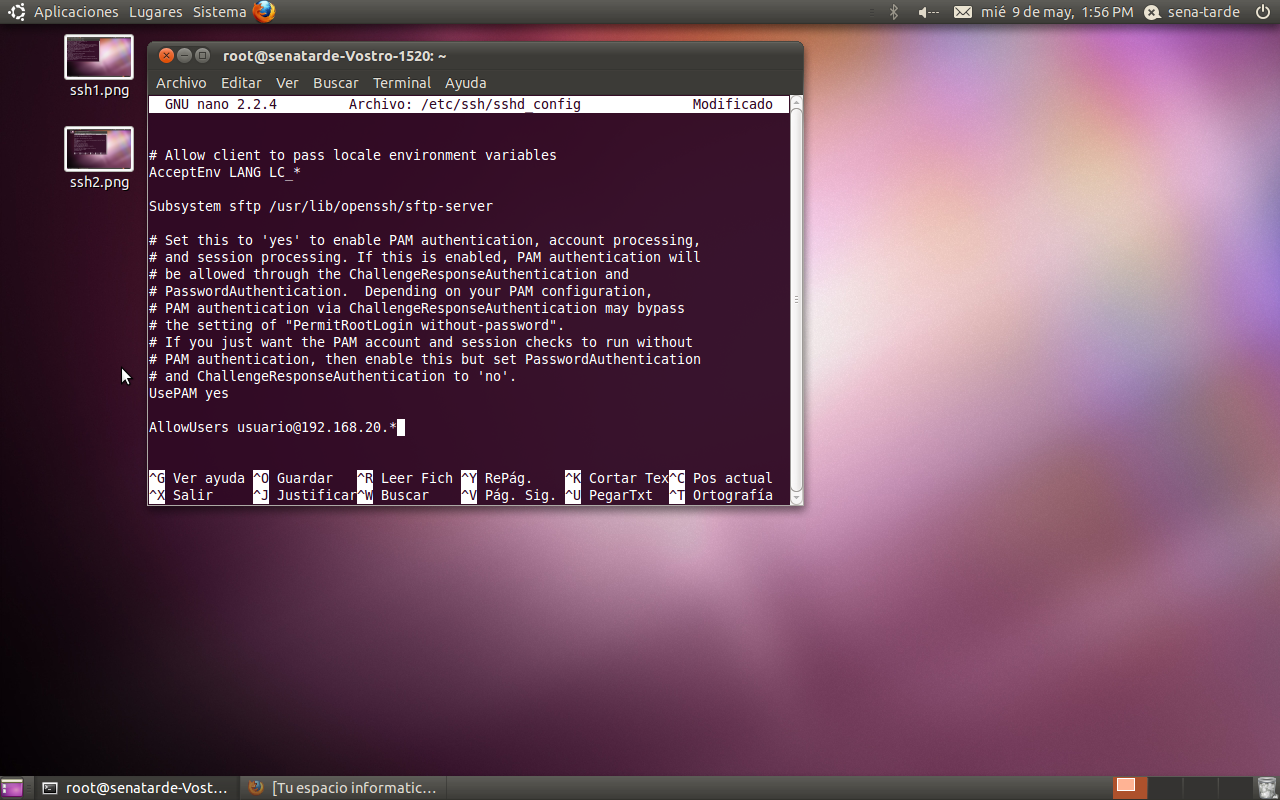Click the ^W Buscar shortcut label
The width and height of the screenshot is (1280, 800).
[393, 496]
